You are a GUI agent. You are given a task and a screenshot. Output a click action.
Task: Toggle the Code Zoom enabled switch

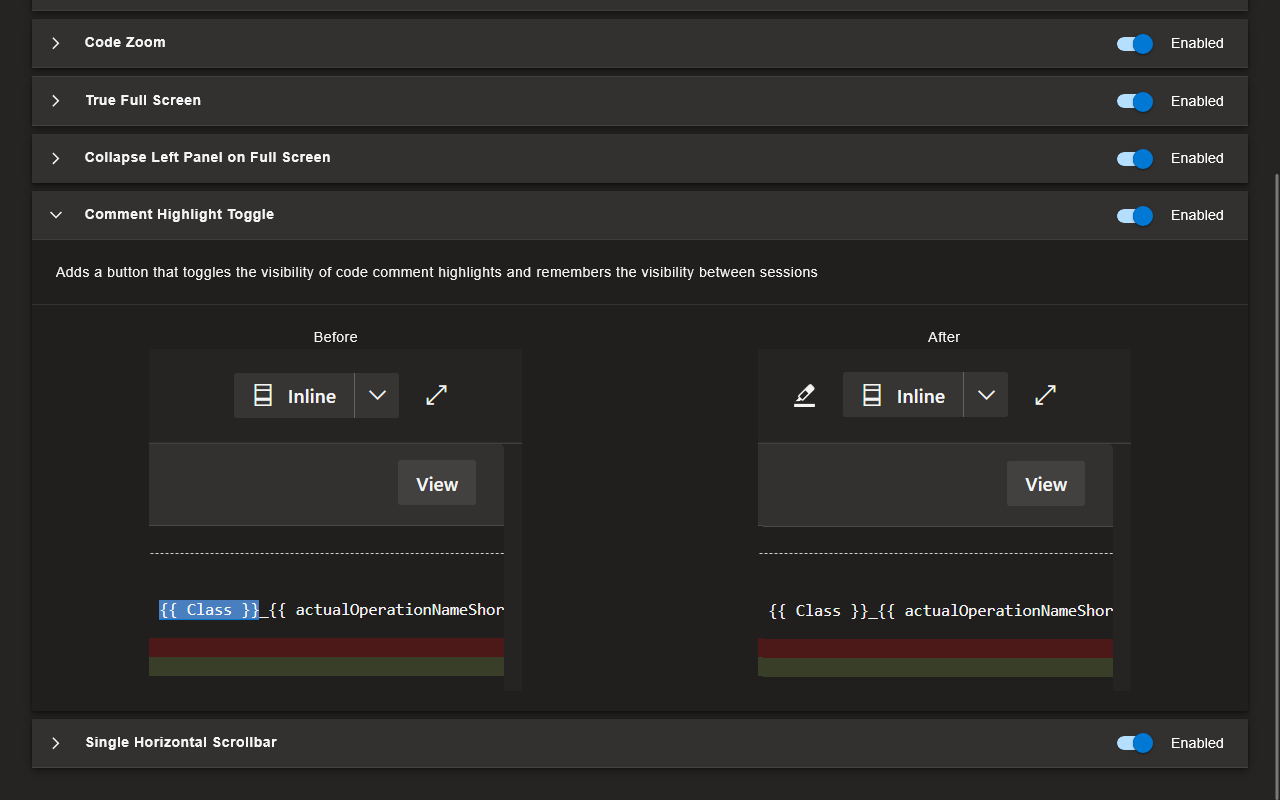[1135, 43]
